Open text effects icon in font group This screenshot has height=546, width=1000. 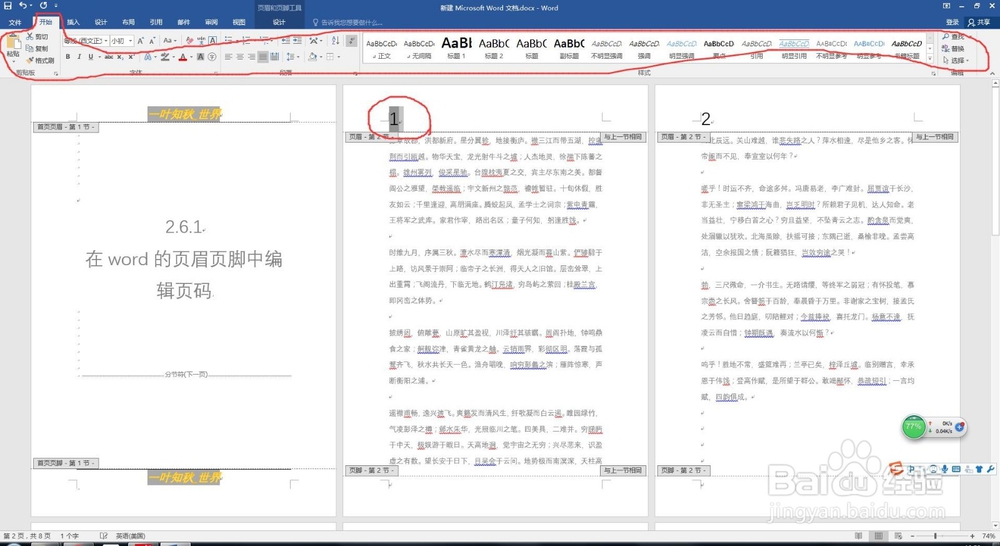pos(149,57)
